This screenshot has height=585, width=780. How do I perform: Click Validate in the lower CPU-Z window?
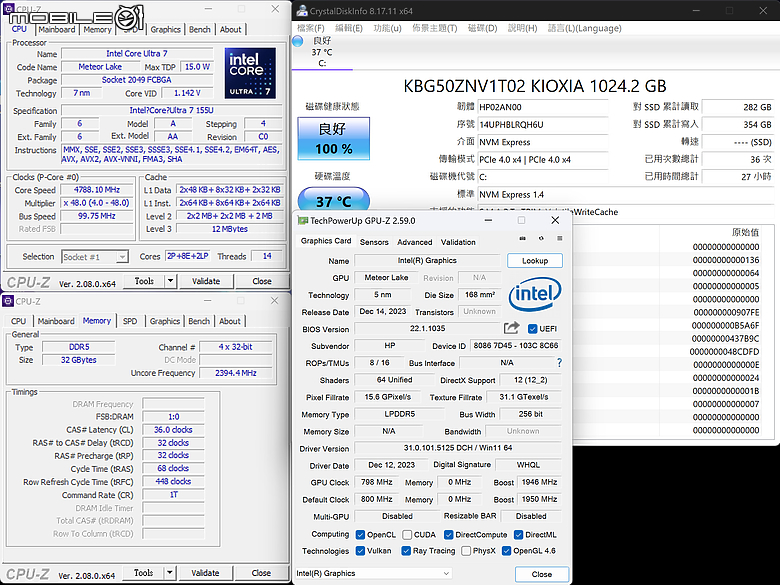click(x=205, y=573)
